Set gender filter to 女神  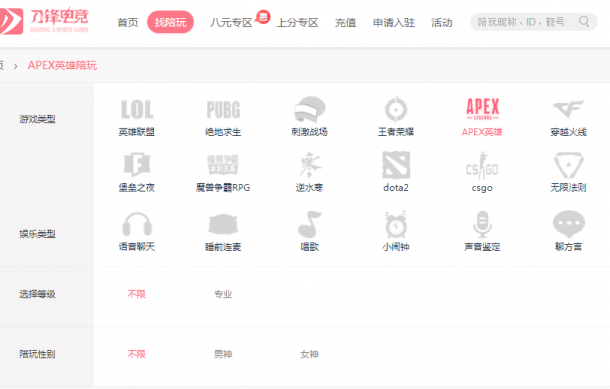309,354
